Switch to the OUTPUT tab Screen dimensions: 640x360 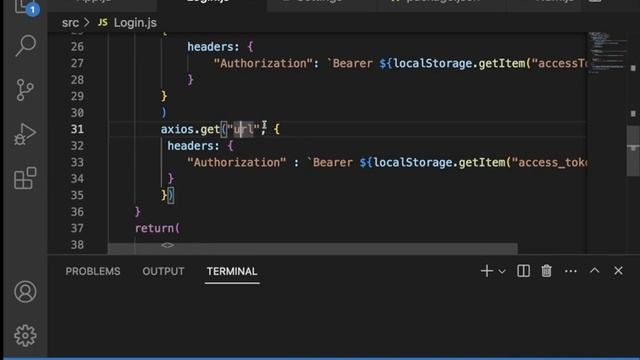click(x=163, y=271)
